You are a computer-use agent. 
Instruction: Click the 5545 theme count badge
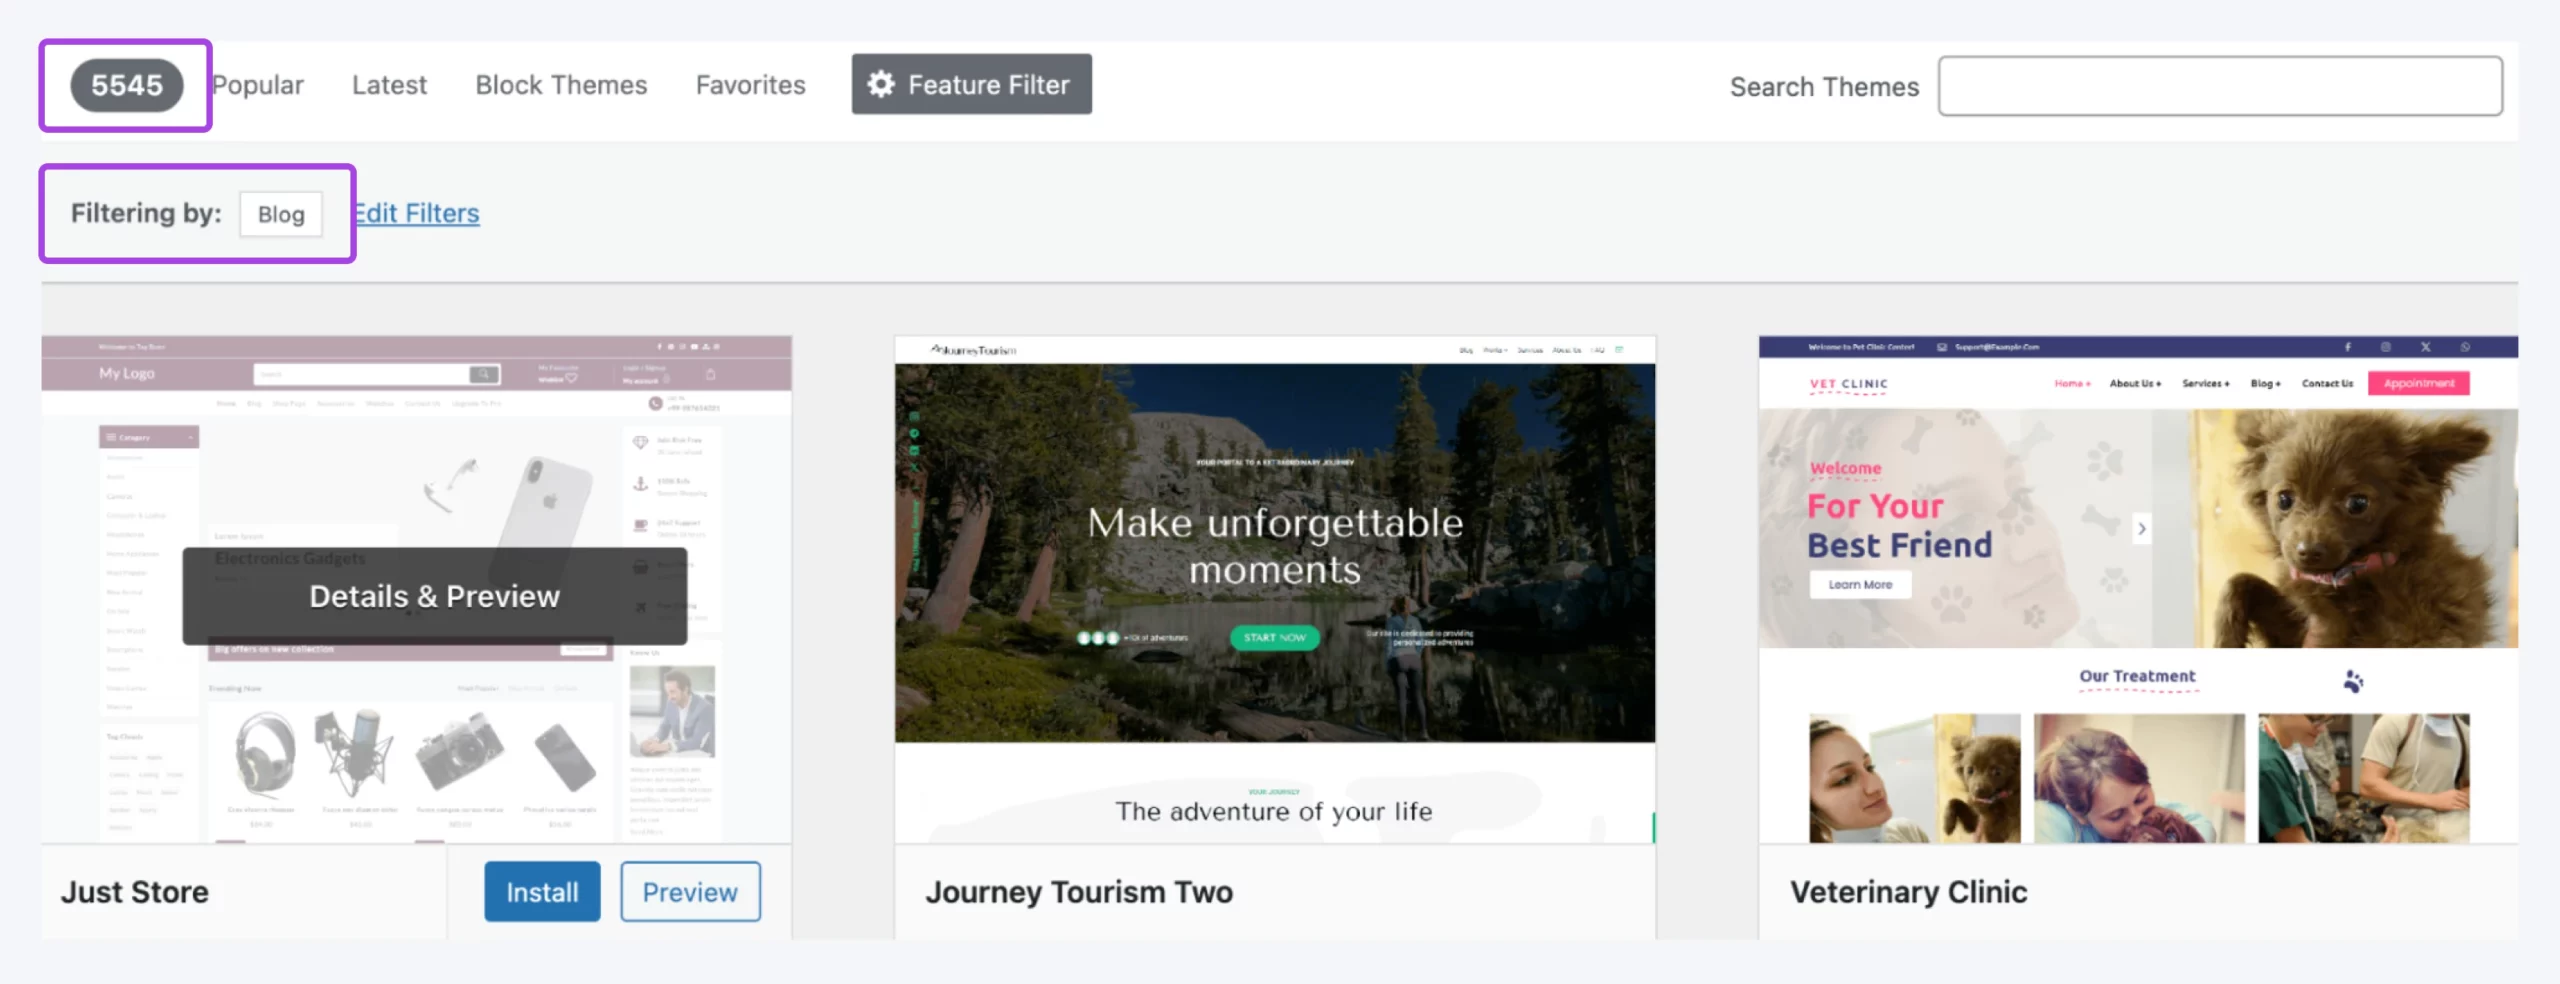(127, 85)
